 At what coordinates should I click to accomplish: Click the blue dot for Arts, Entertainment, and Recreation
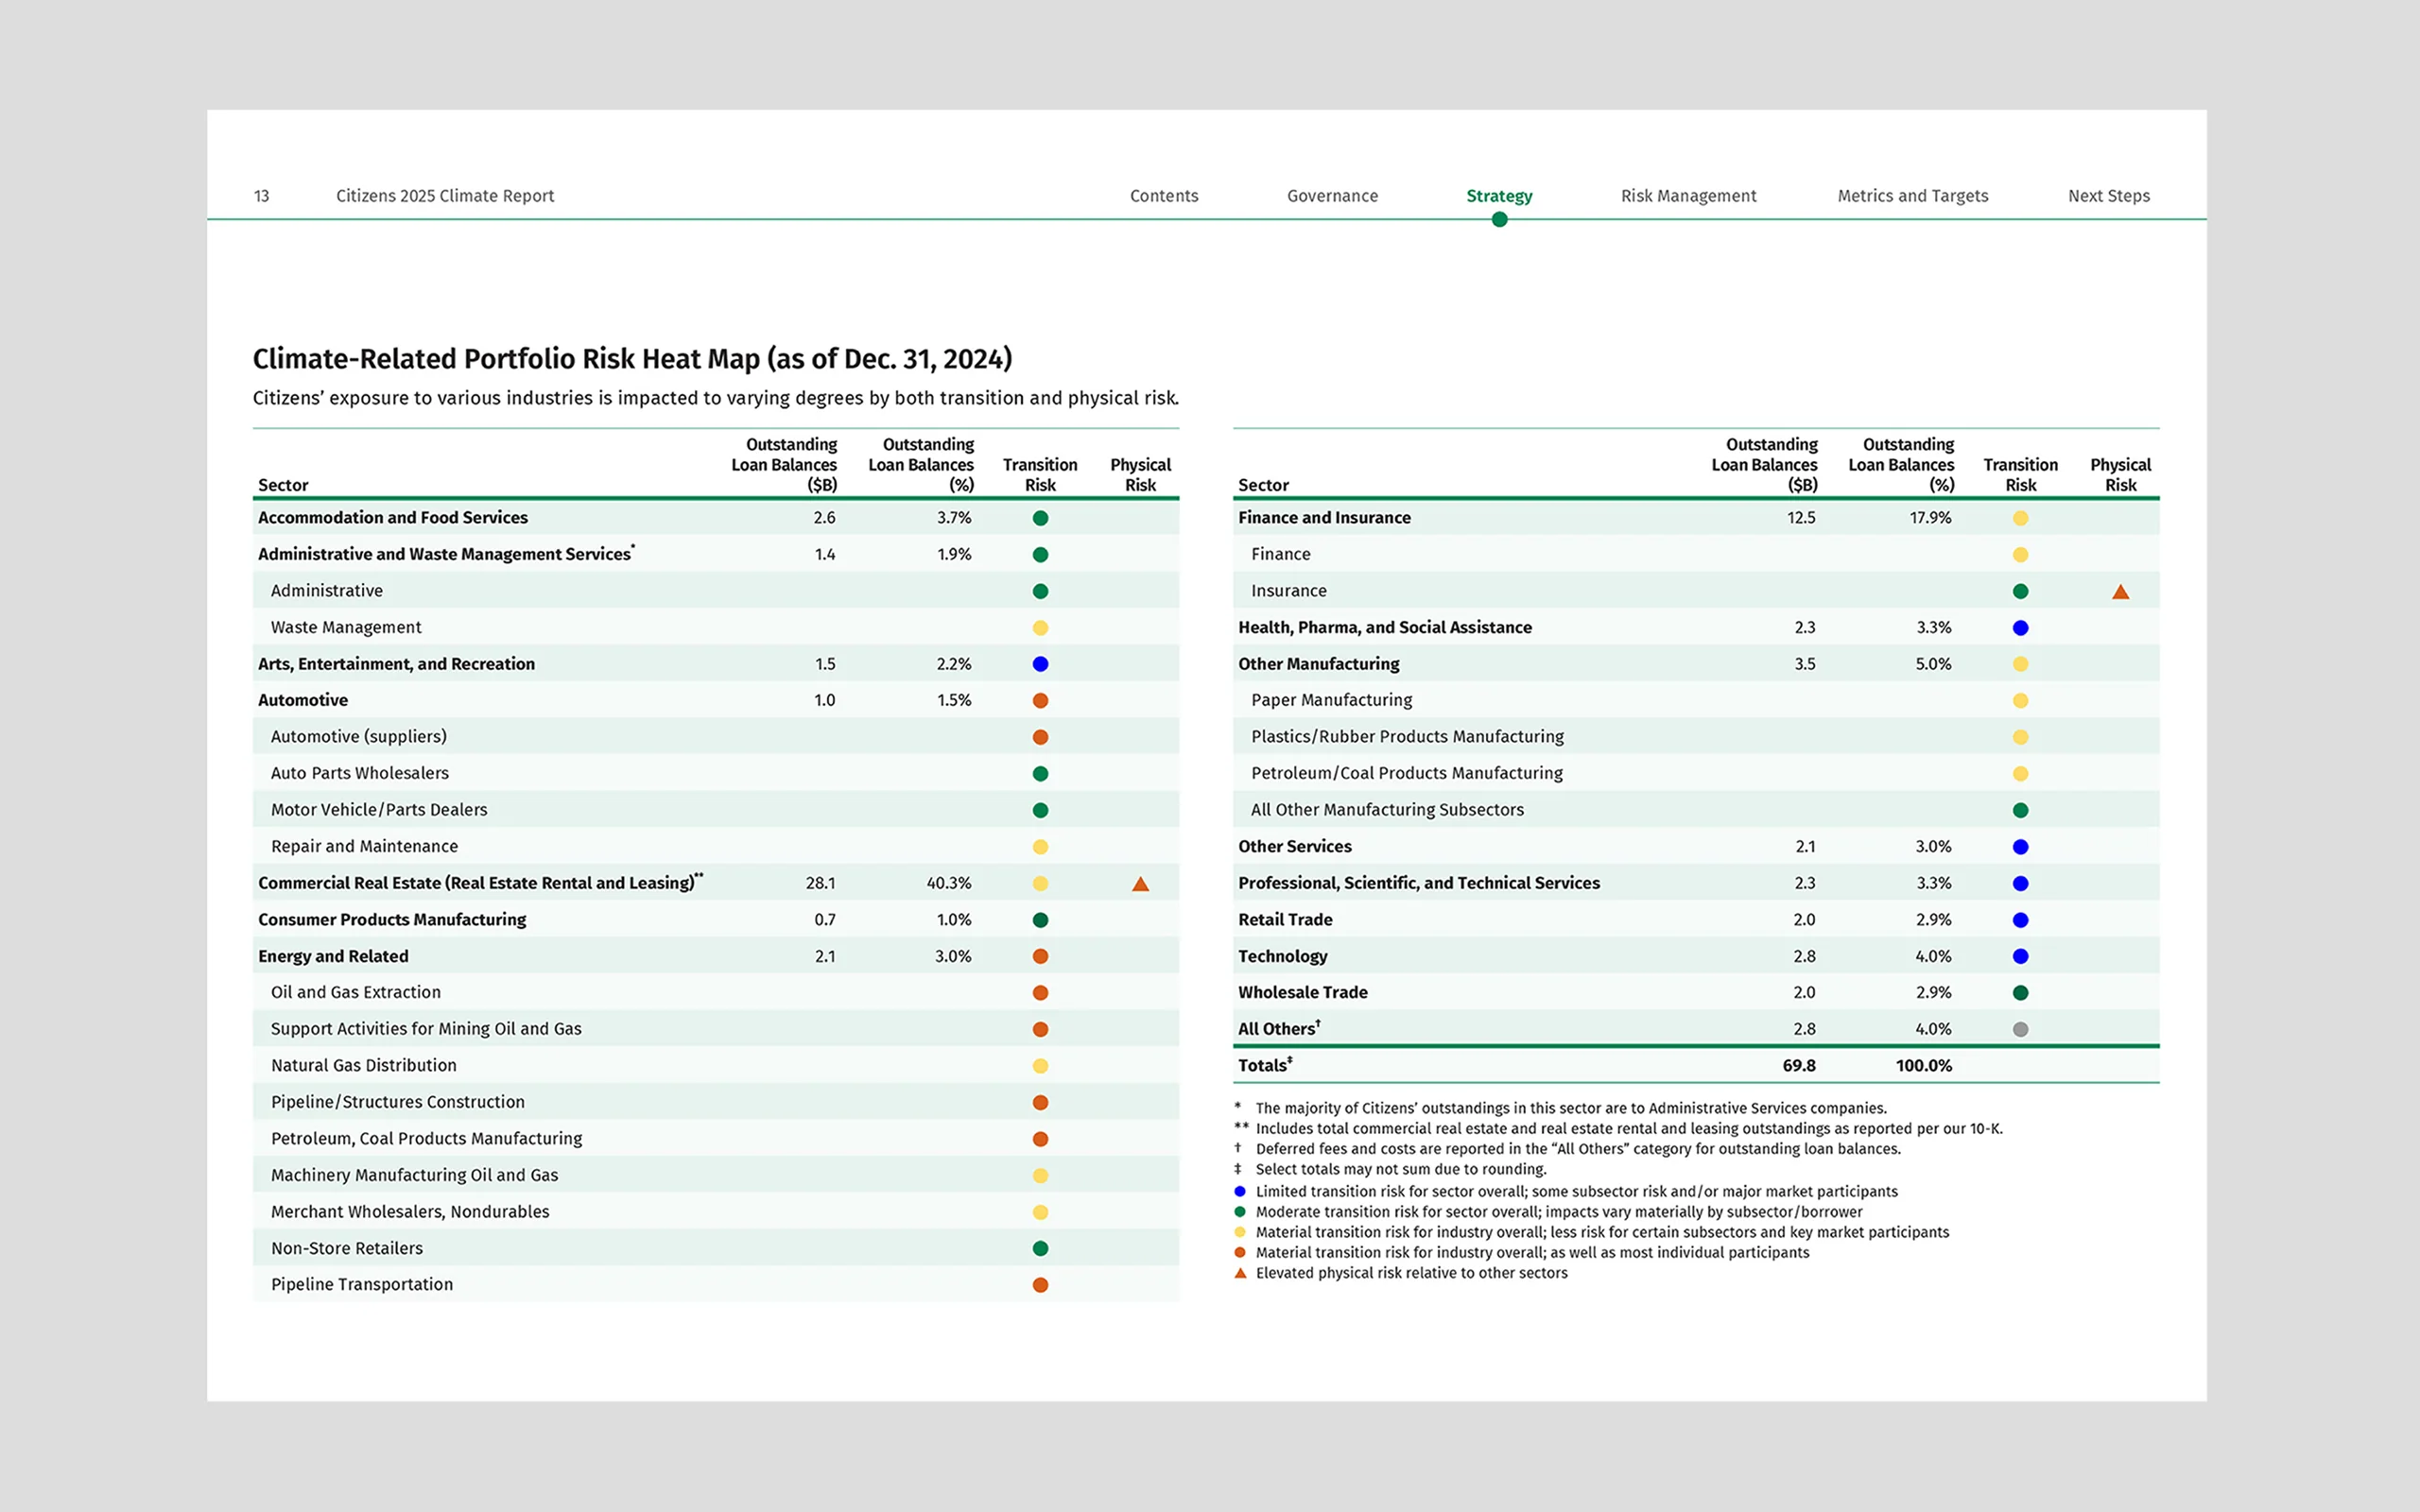[1040, 664]
